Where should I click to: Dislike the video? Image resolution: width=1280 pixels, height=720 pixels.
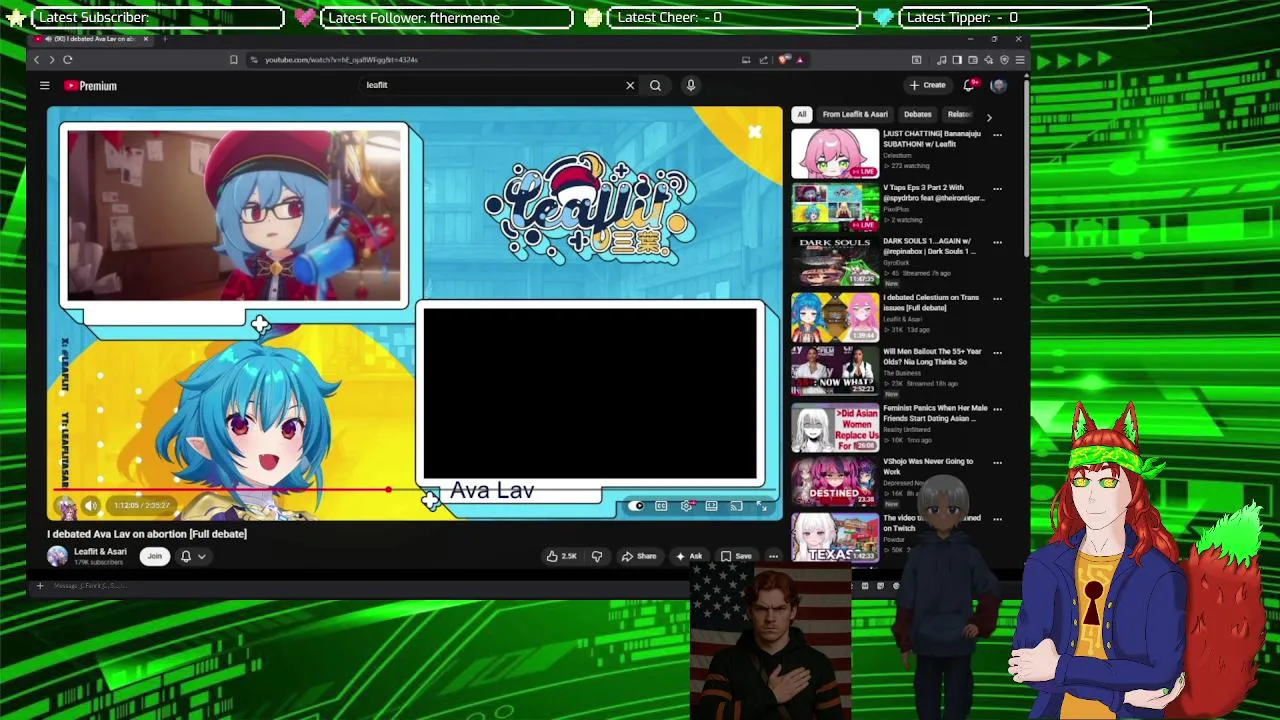point(597,556)
